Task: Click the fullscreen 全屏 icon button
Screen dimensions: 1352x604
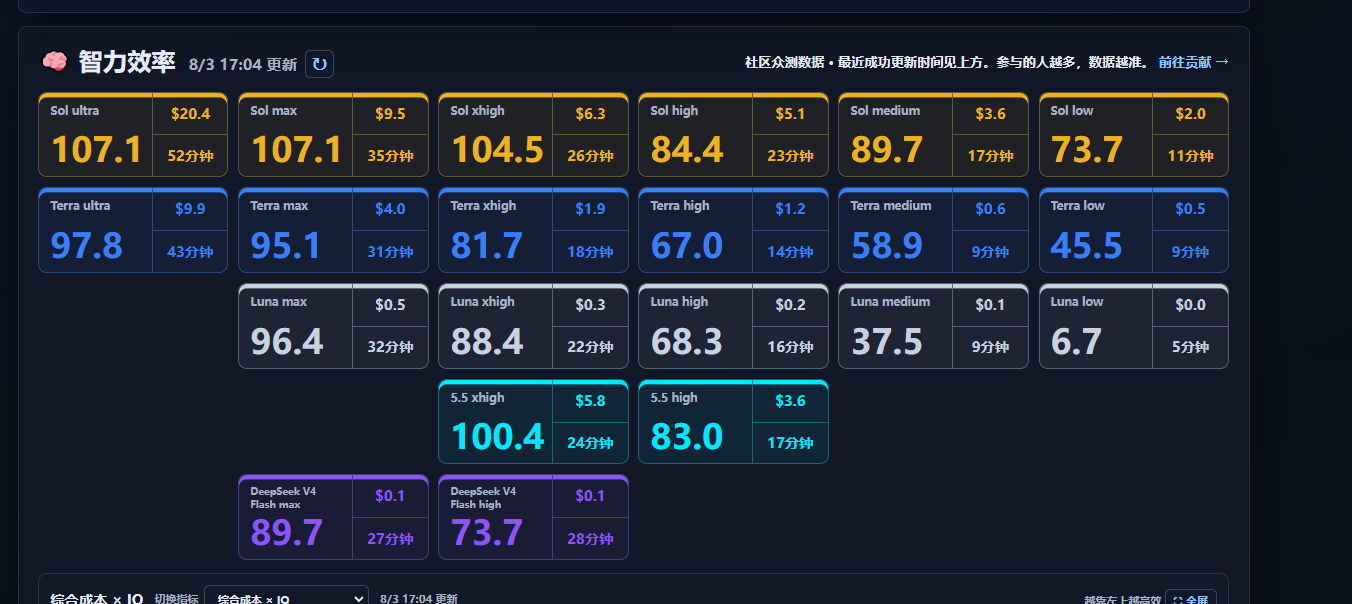Action: pos(1190,598)
